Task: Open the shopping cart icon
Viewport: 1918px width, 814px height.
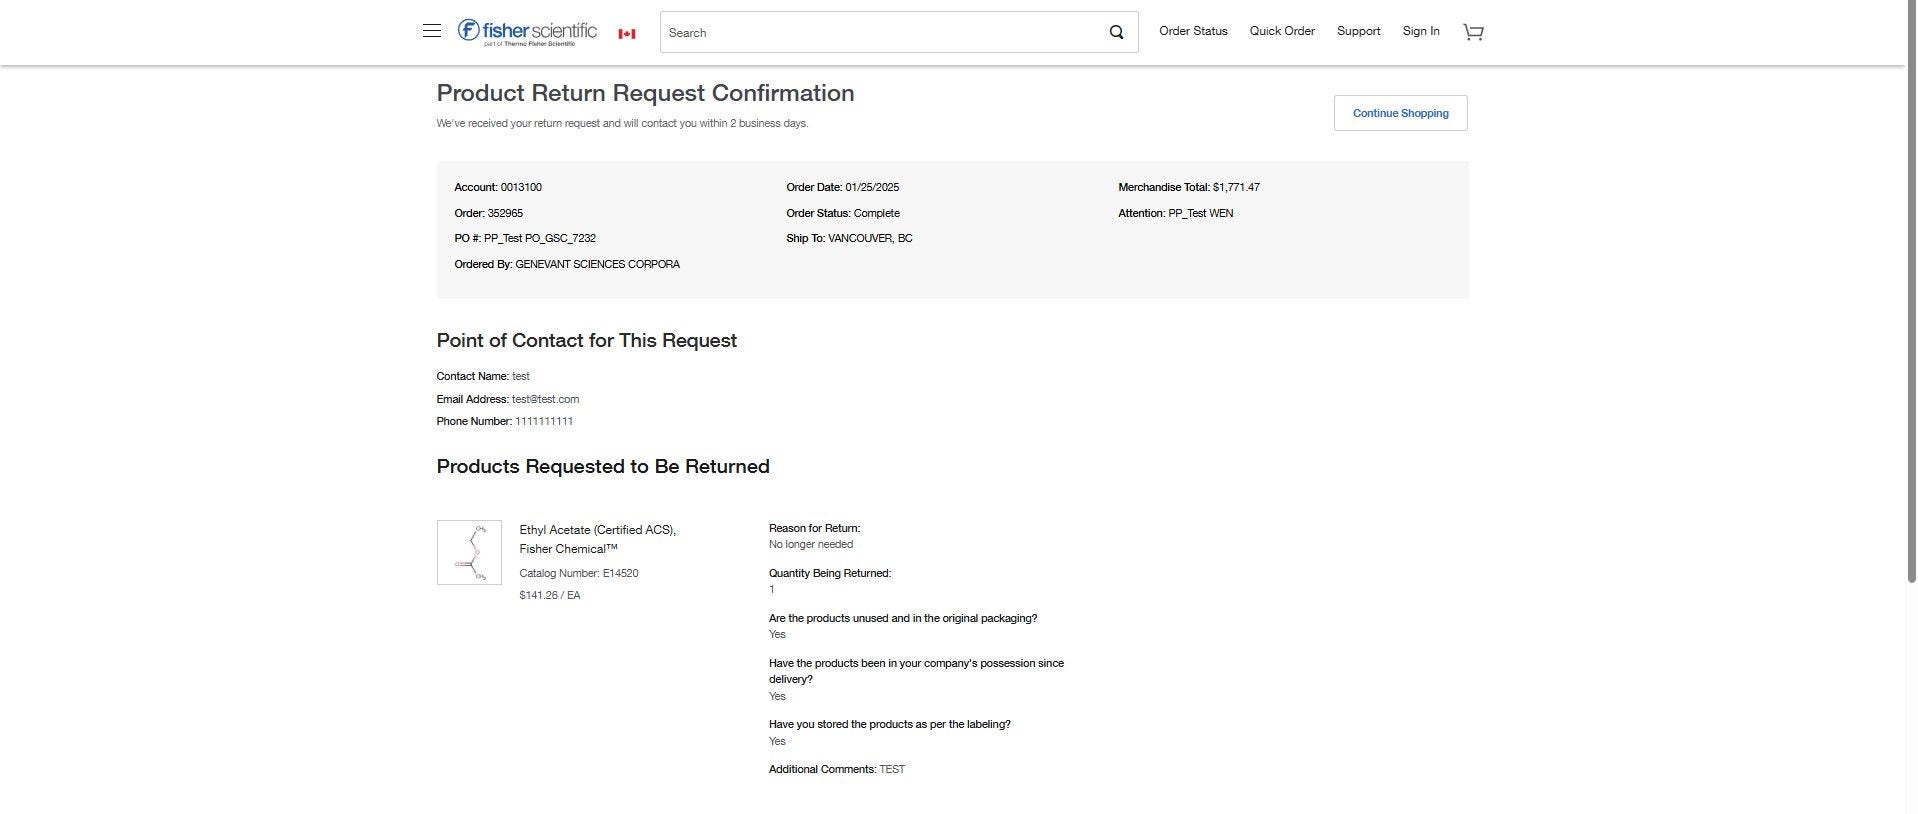Action: coord(1473,32)
